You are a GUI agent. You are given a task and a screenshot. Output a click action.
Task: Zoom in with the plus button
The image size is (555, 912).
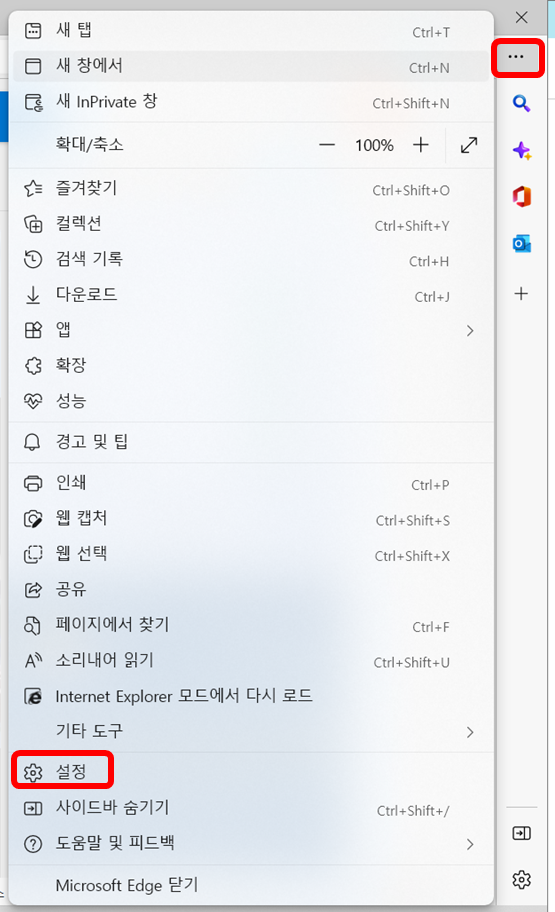click(421, 145)
